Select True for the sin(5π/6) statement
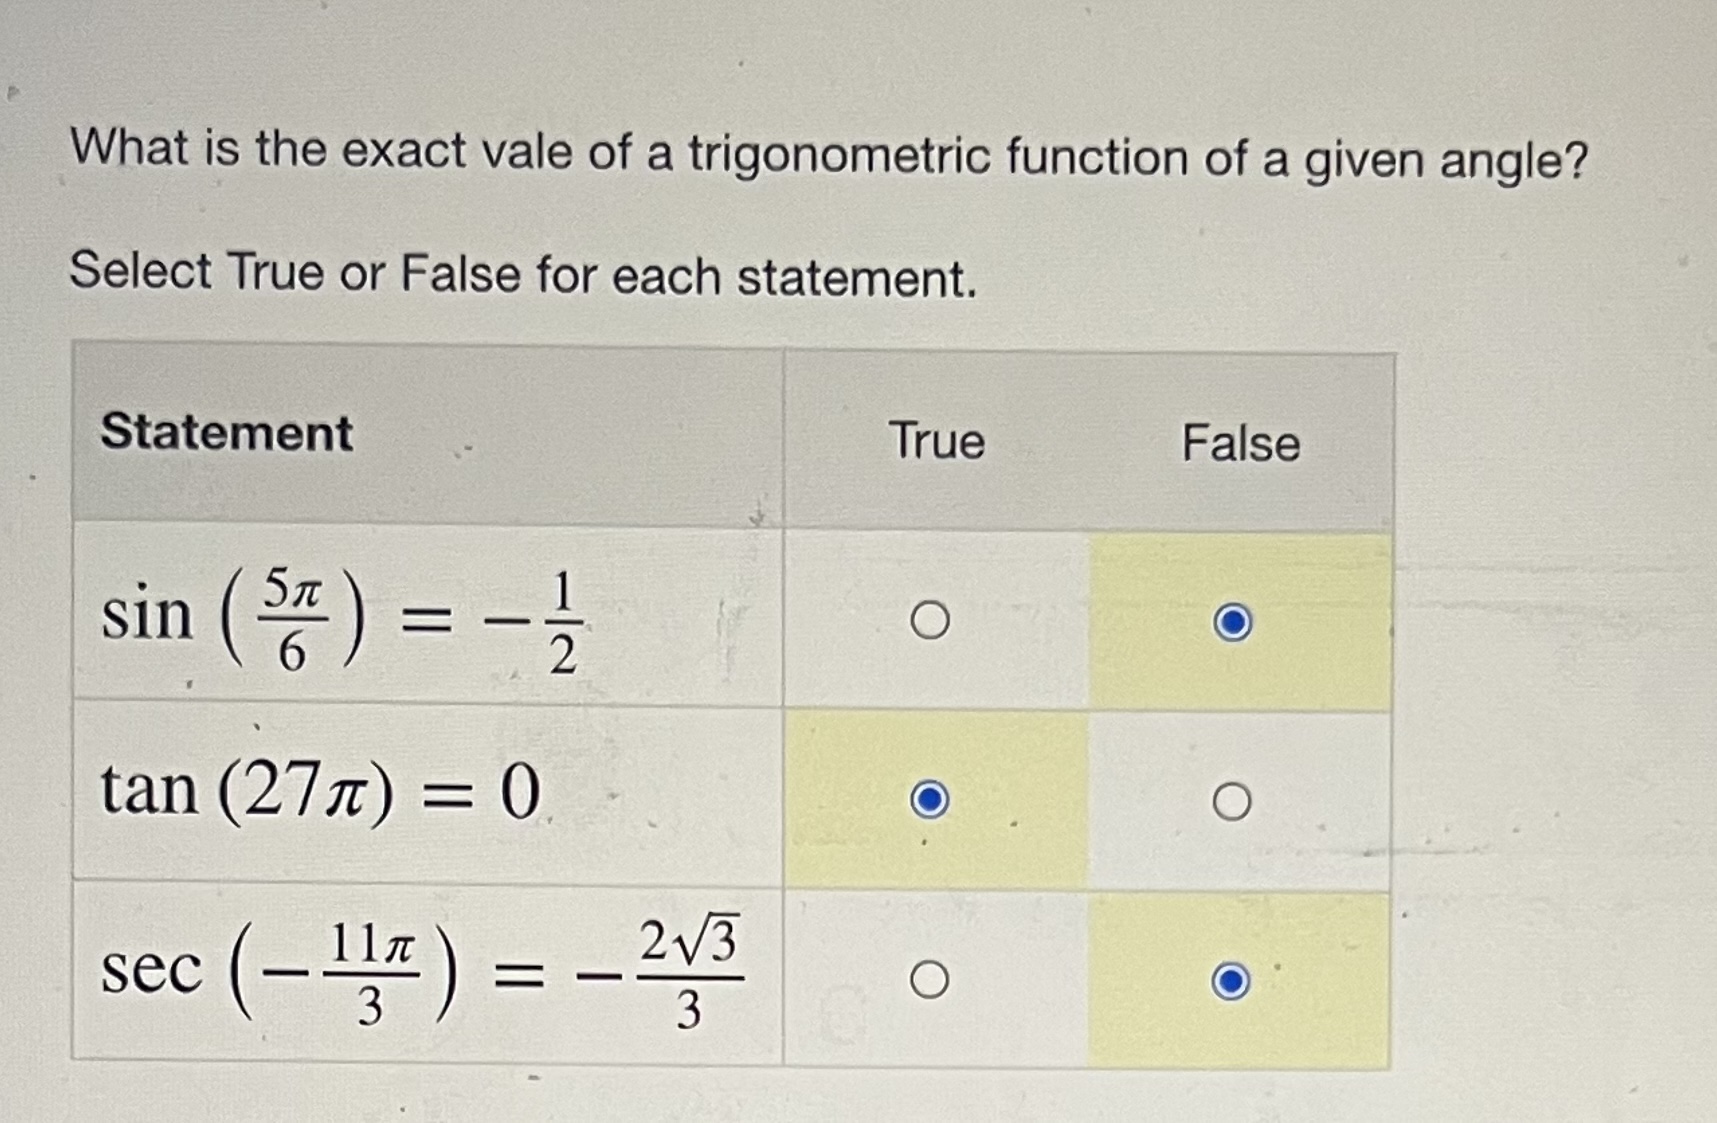This screenshot has height=1123, width=1717. coord(930,618)
